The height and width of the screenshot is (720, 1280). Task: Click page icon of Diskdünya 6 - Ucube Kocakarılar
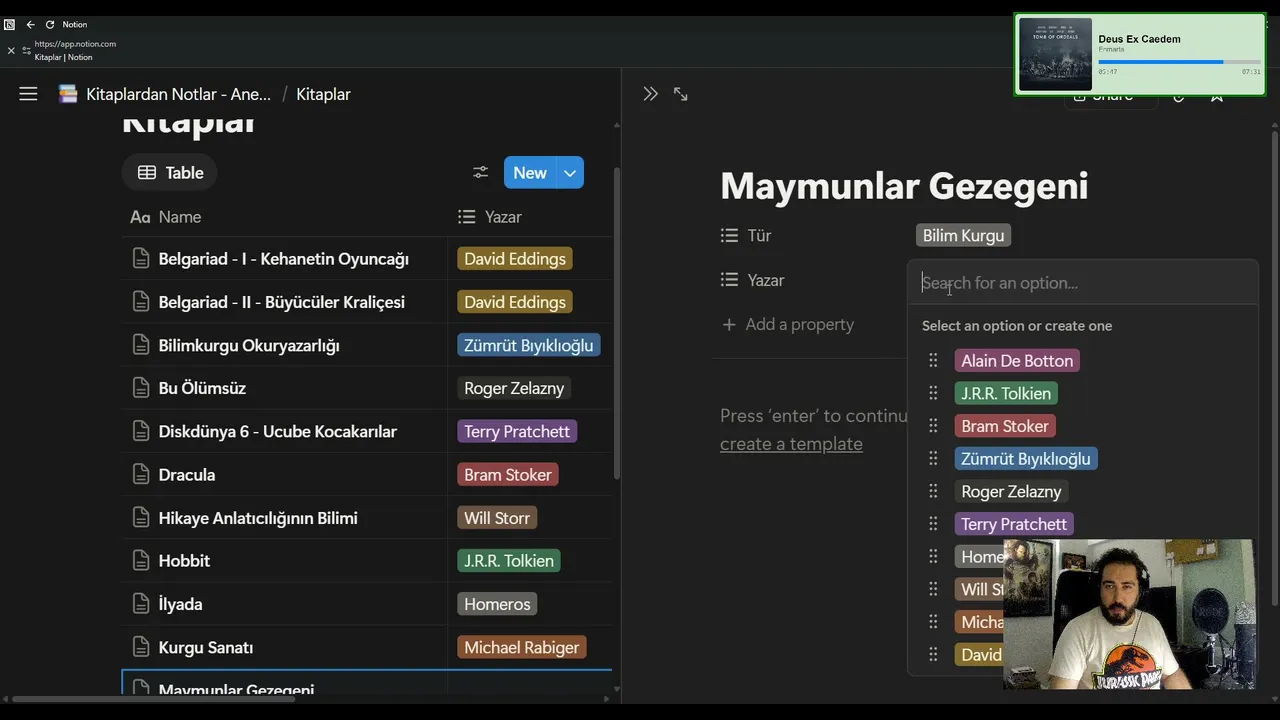[141, 431]
